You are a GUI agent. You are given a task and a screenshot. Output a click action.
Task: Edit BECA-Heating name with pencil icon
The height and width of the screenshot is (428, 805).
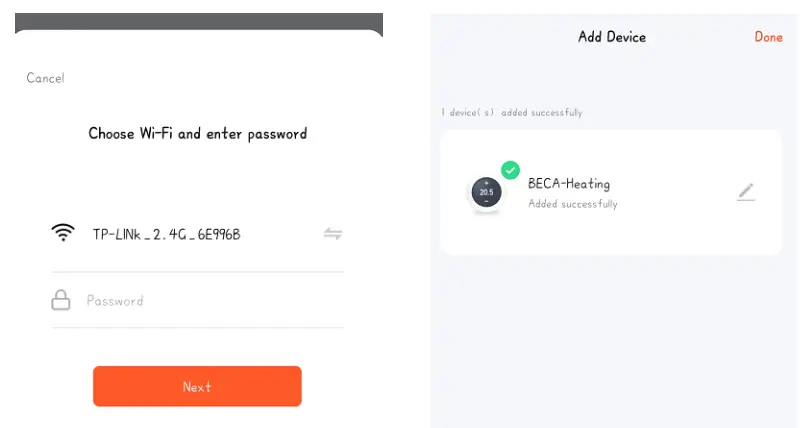(x=746, y=192)
